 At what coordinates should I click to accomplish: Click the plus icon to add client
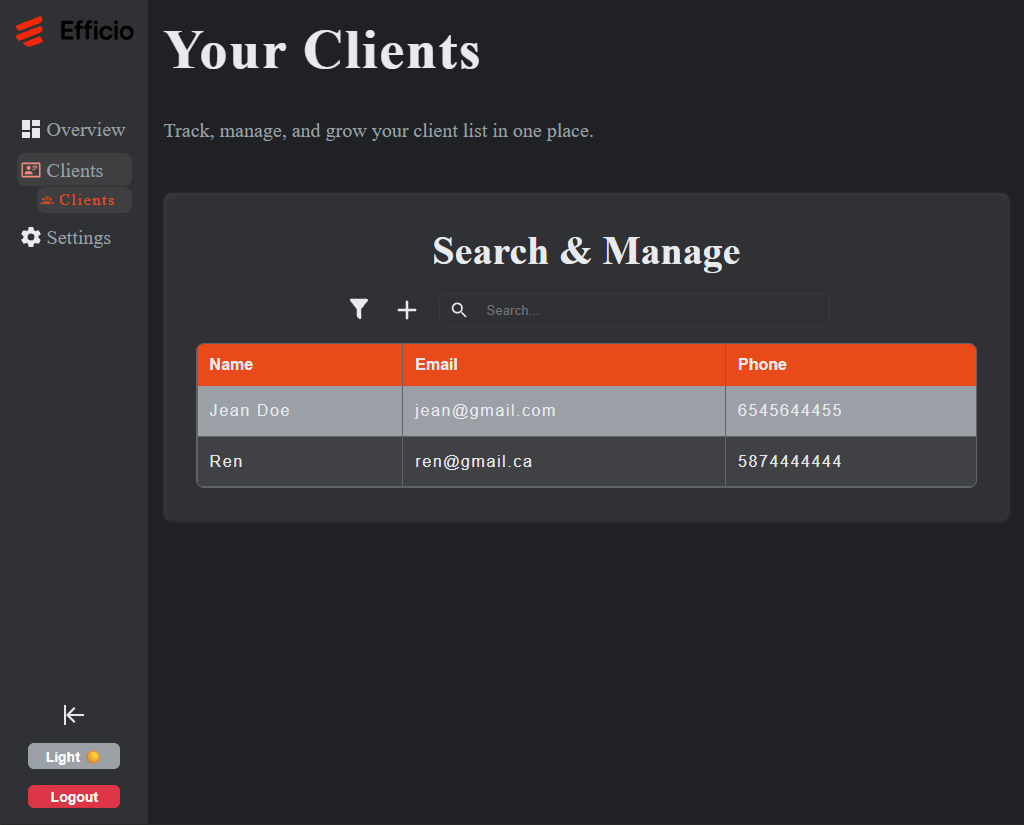407,310
